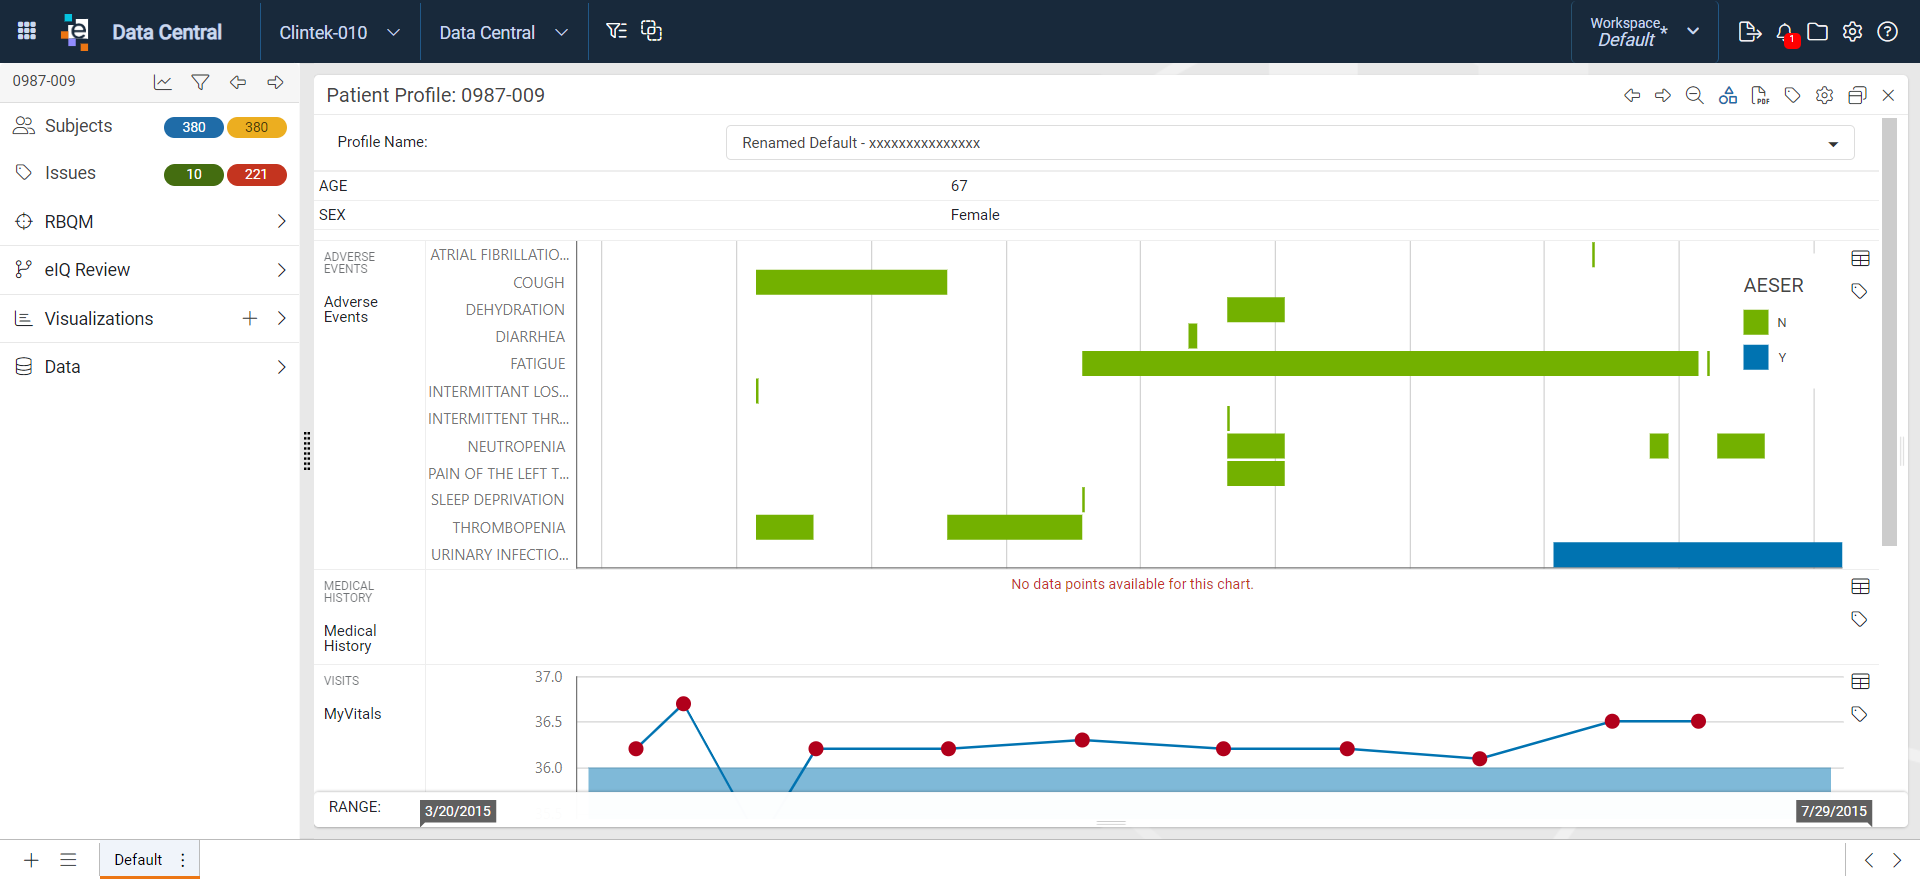The height and width of the screenshot is (879, 1920).
Task: Open the notifications bell icon
Action: [1785, 32]
